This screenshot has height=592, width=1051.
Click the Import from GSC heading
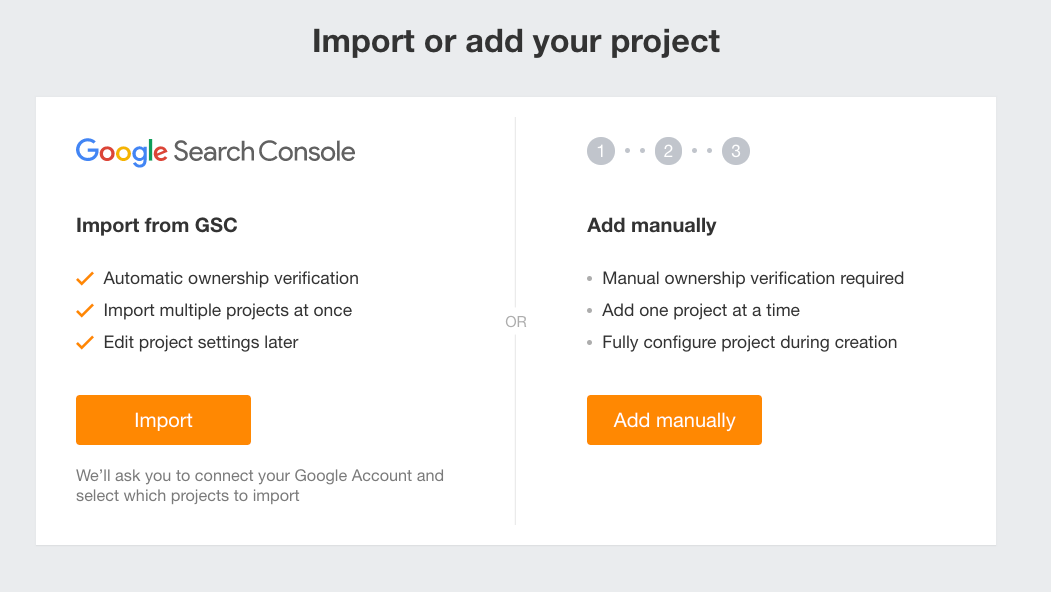157,225
